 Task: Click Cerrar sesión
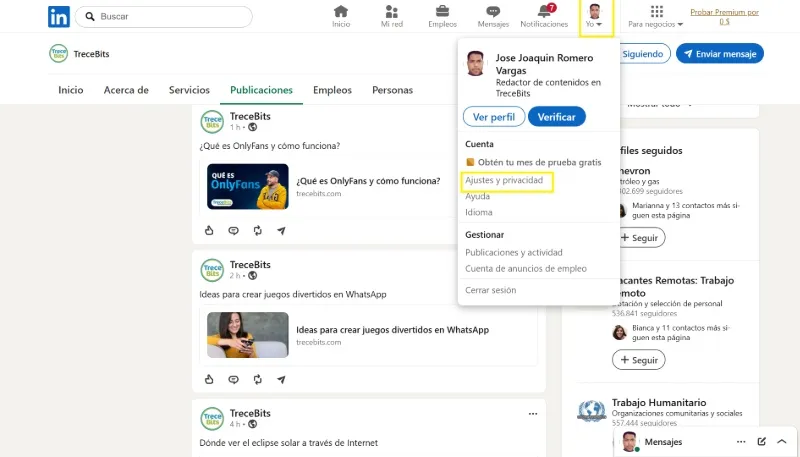(490, 290)
